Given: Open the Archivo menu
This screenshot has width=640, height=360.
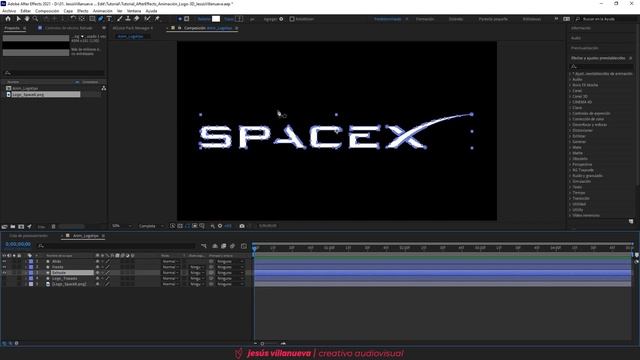Looking at the screenshot, I should point(9,11).
